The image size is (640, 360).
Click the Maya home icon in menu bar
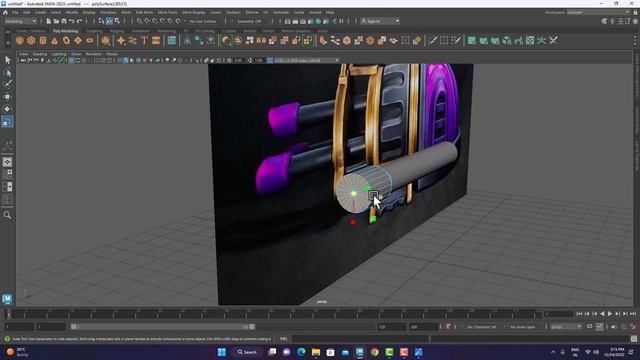tap(5, 12)
